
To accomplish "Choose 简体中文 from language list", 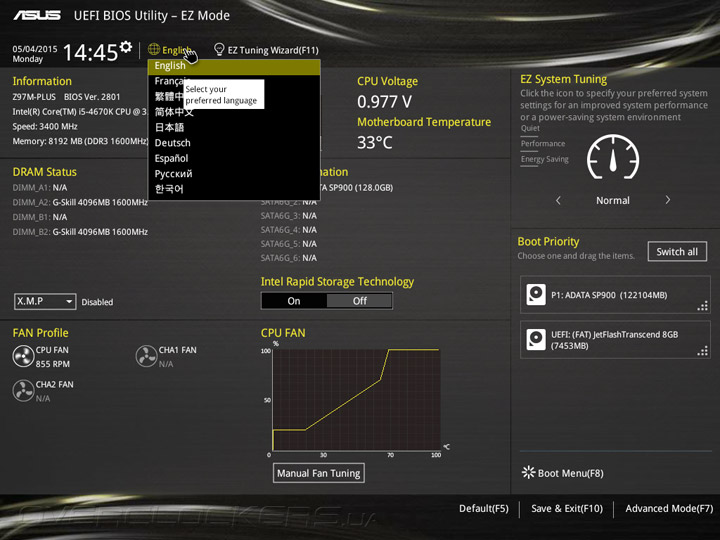I will 234,112.
